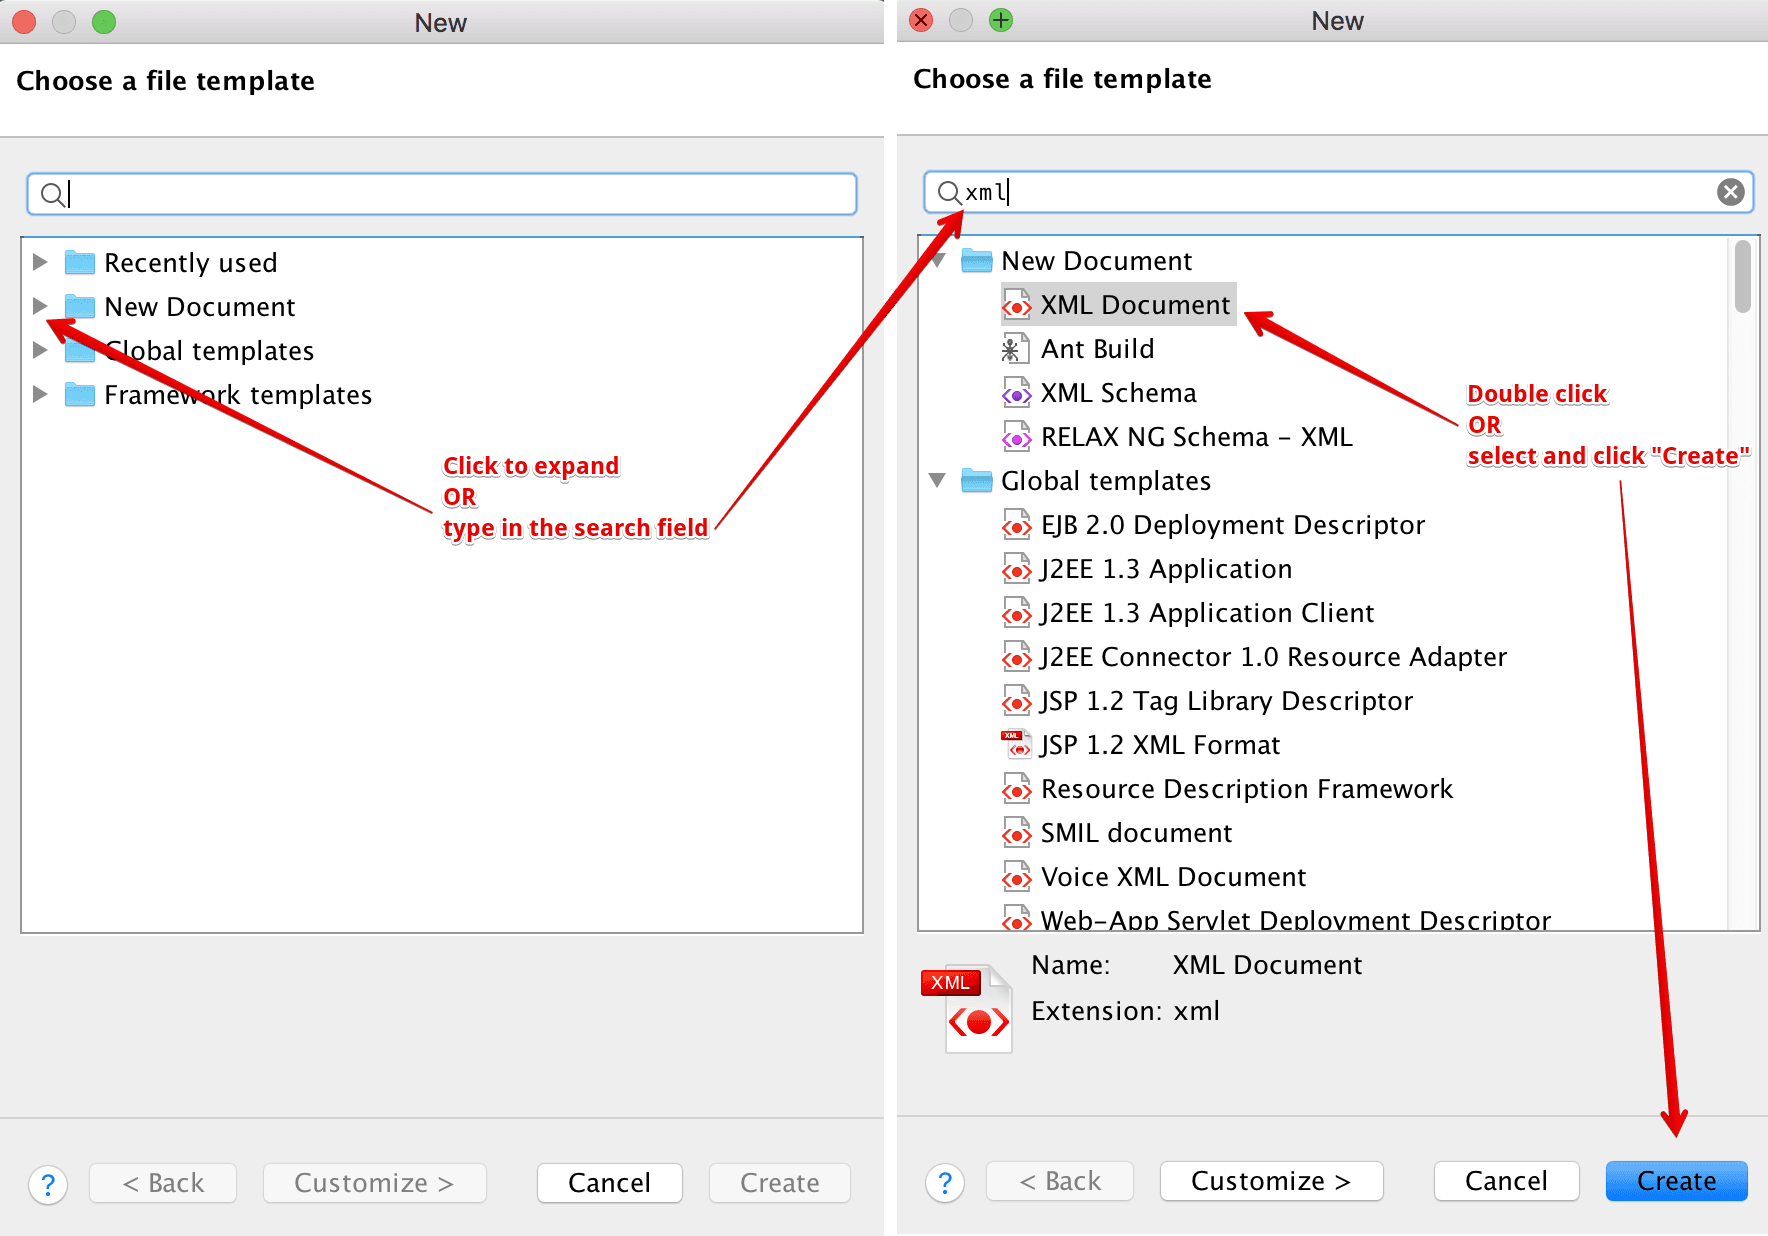1768x1236 pixels.
Task: Click the enabled Customize > button
Action: point(1270,1181)
